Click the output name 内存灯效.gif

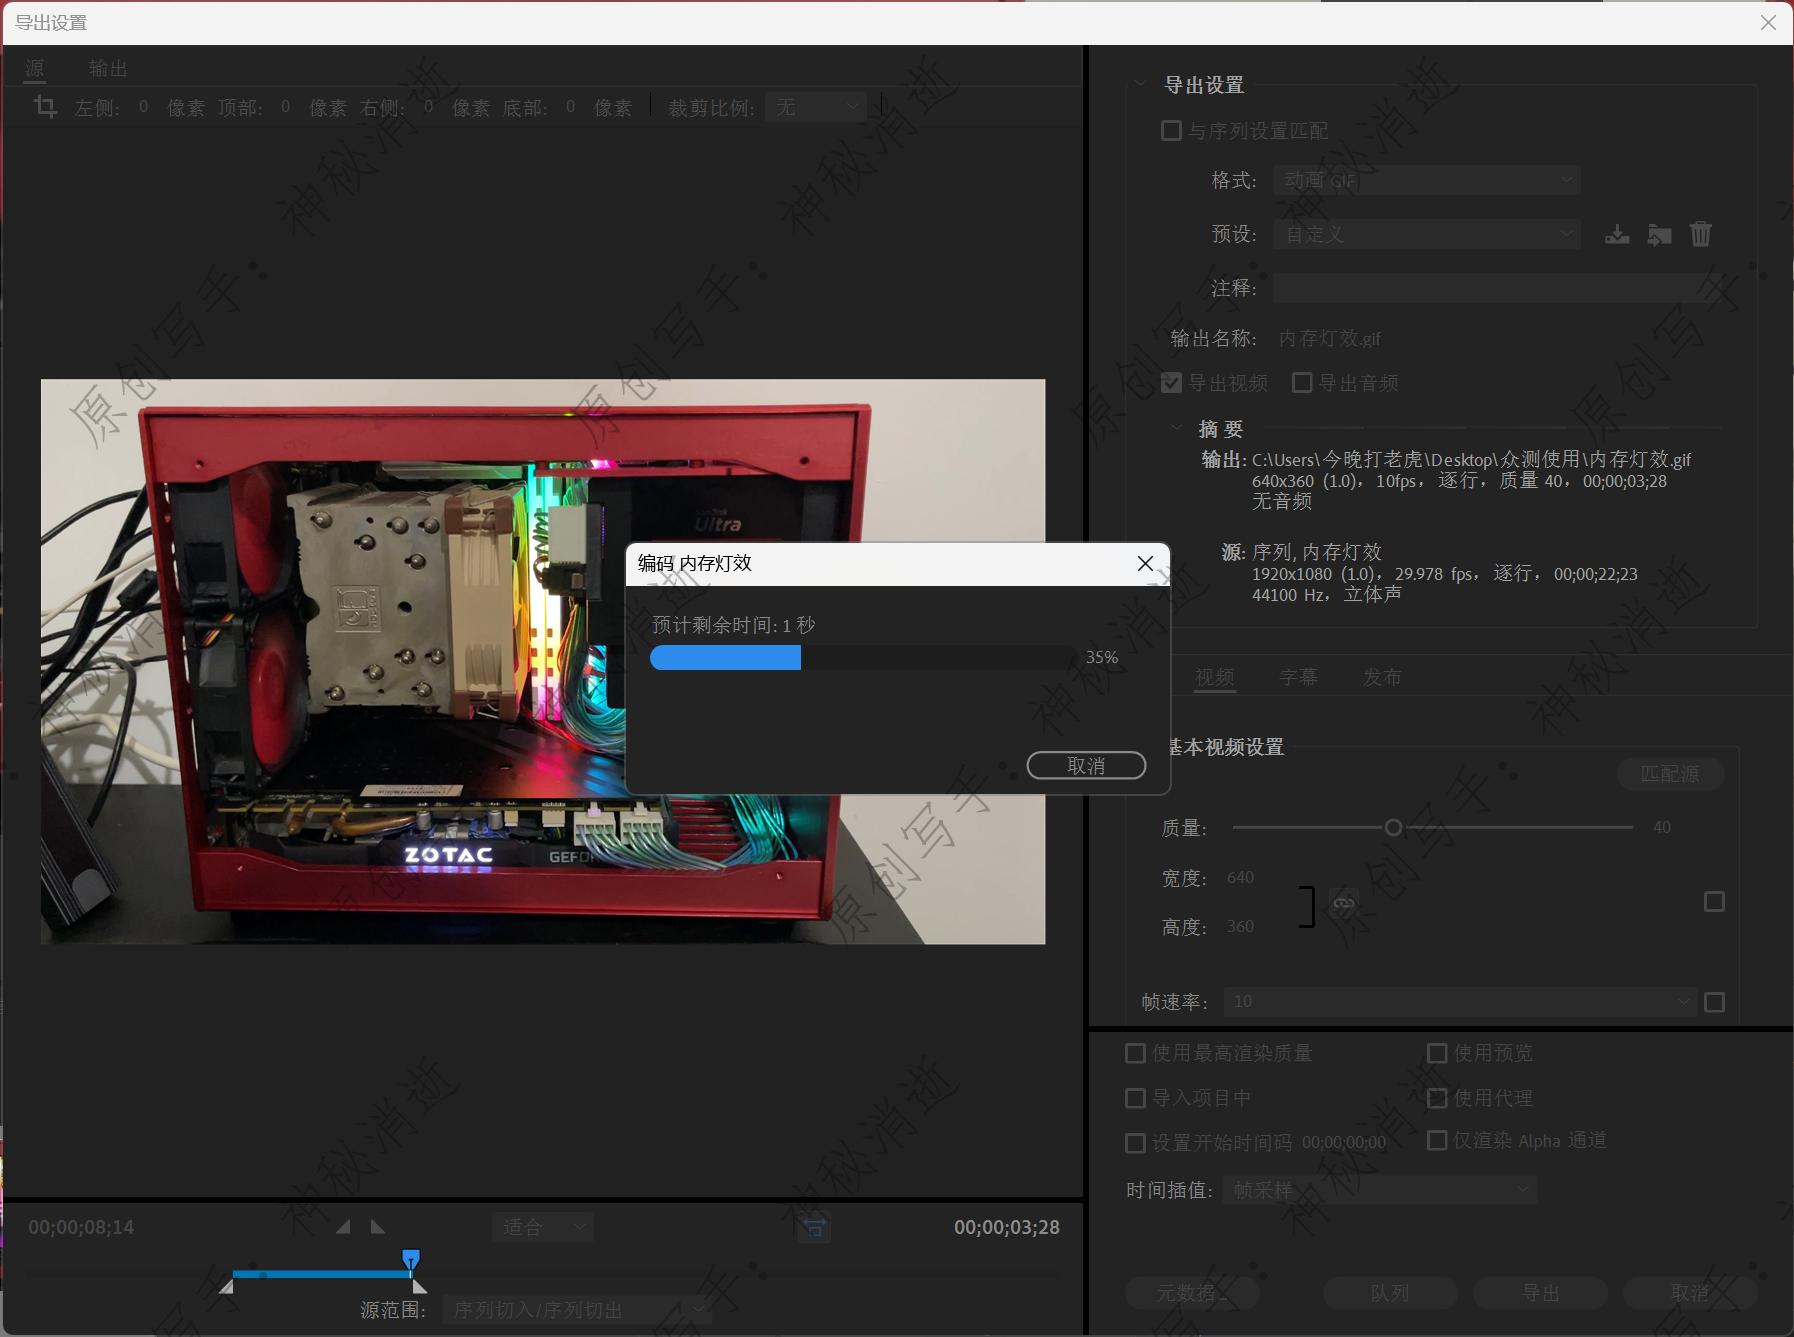1329,339
